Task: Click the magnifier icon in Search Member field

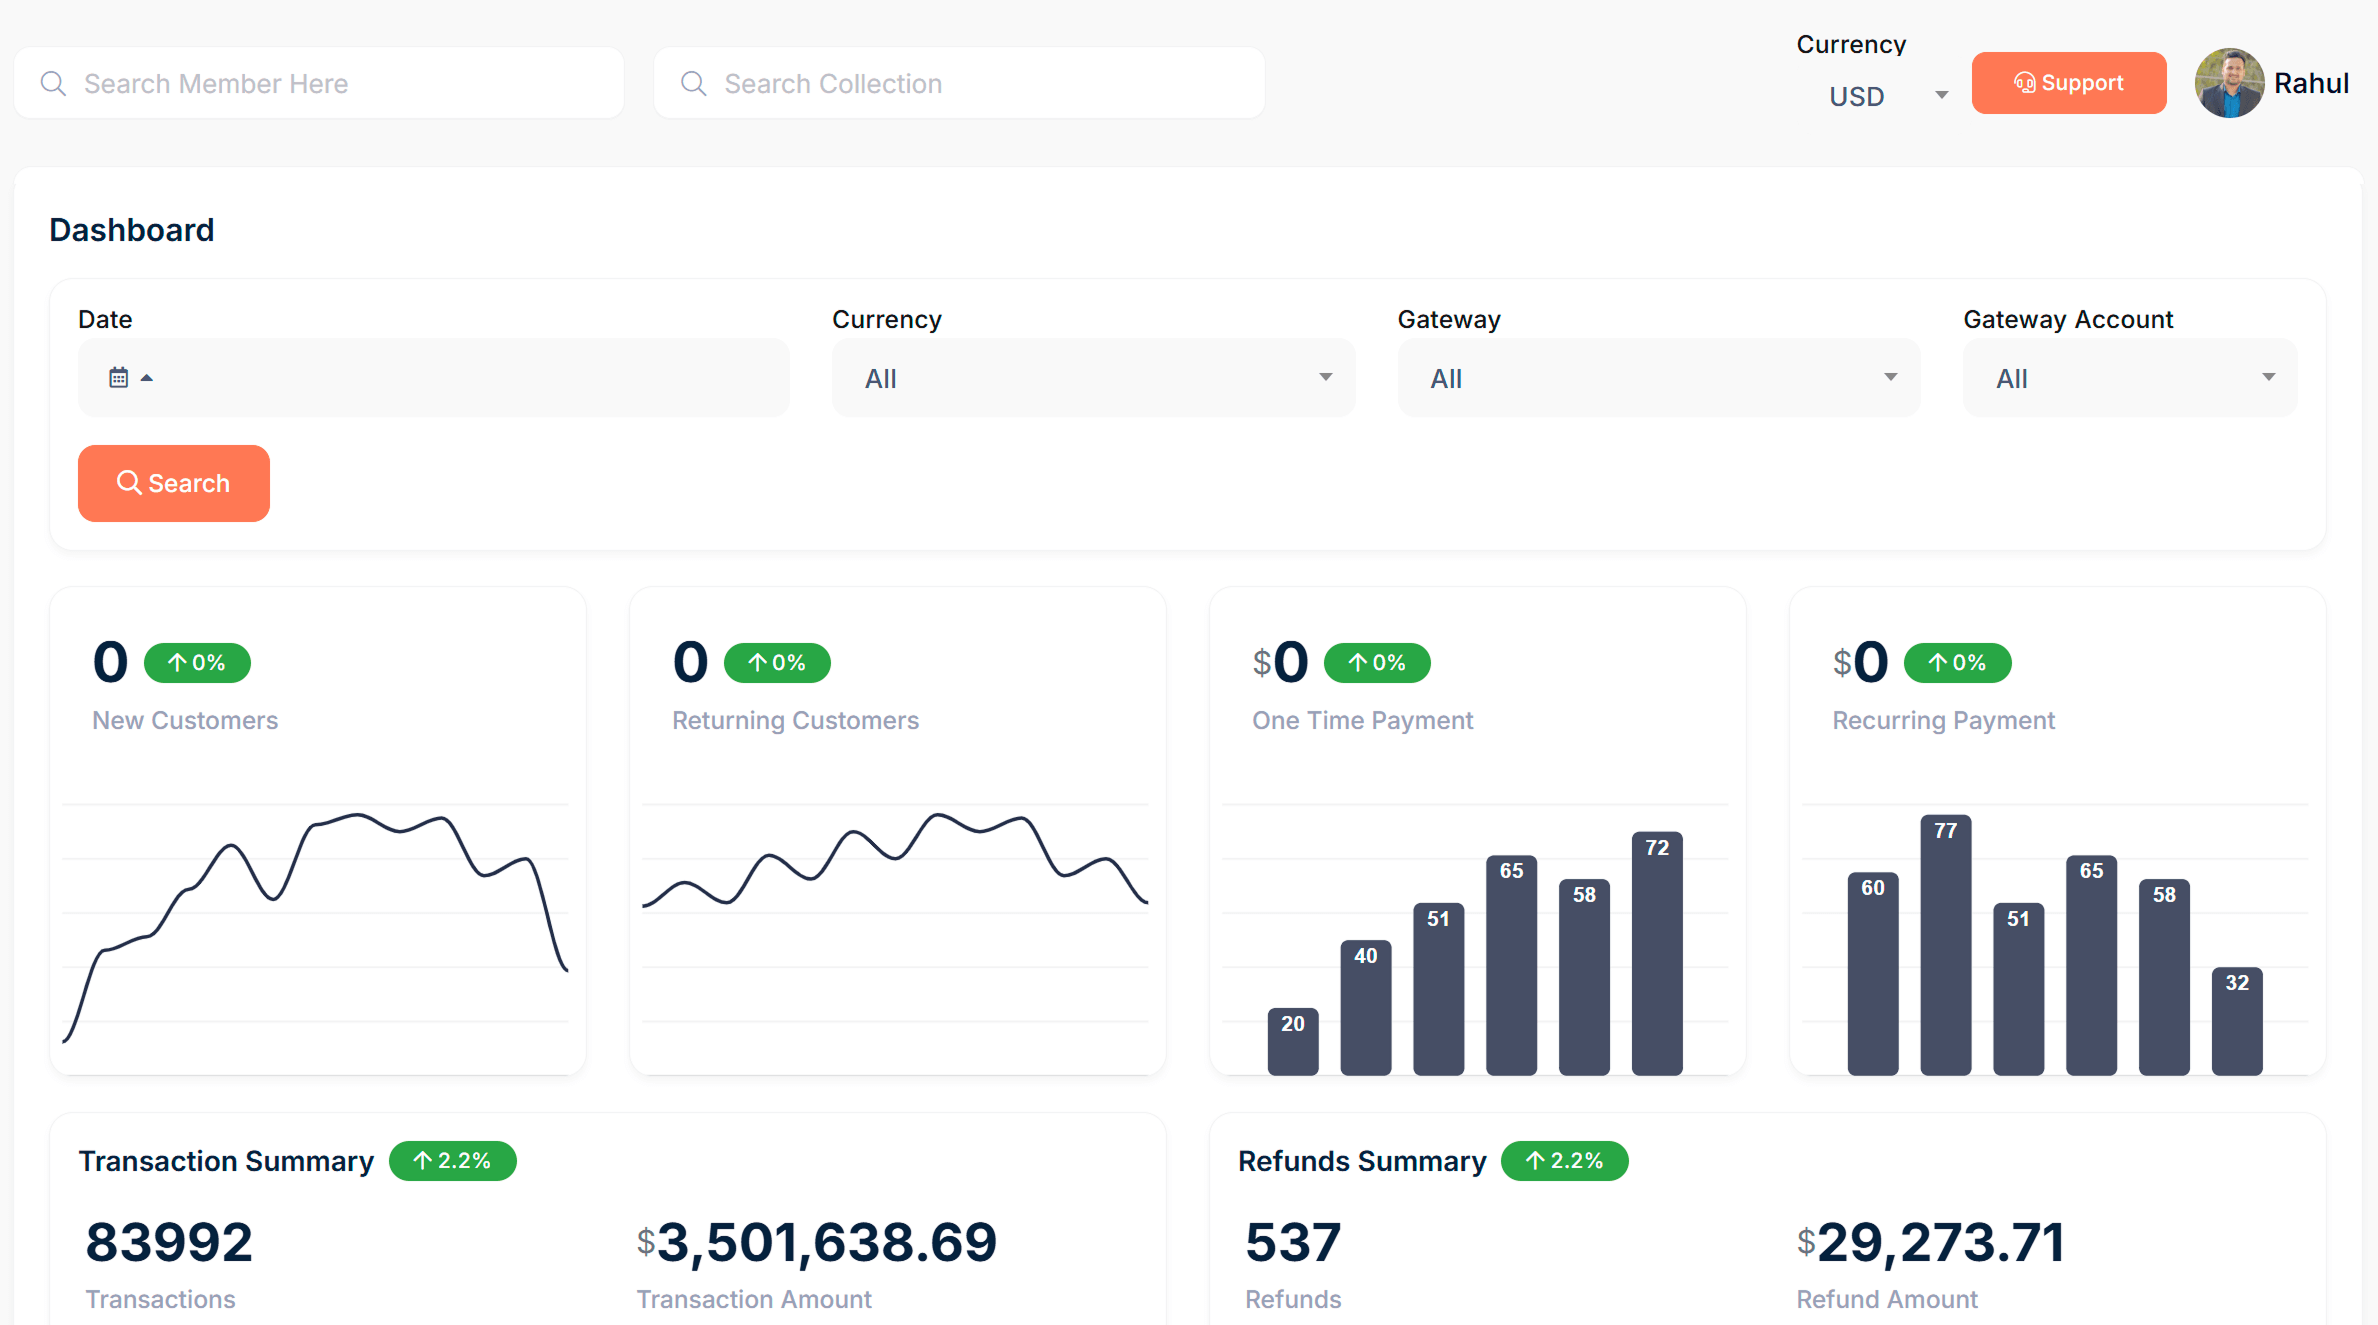Action: pos(54,83)
